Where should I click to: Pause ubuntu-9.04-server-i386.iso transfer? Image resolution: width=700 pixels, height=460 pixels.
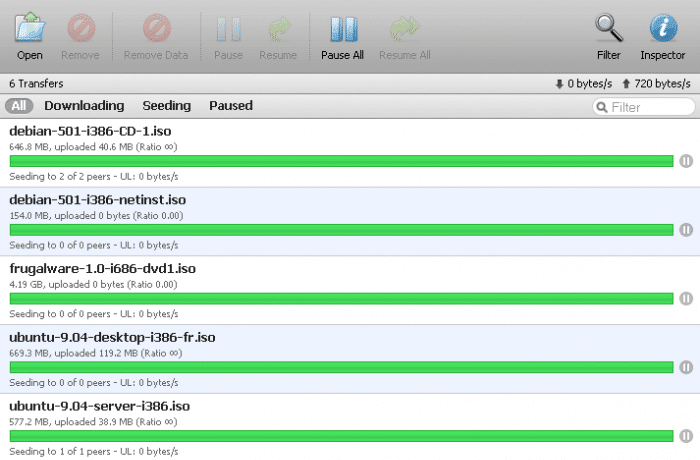686,436
